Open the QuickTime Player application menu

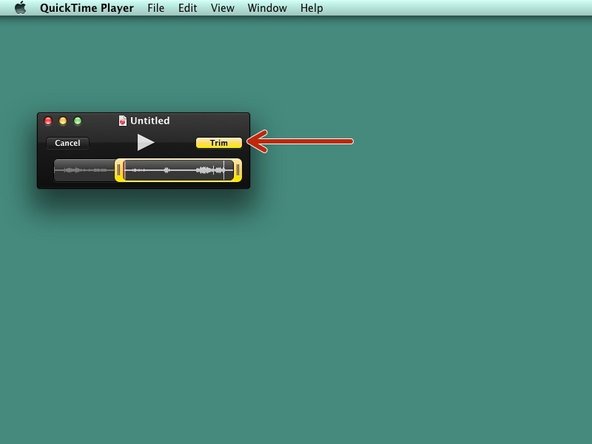86,8
